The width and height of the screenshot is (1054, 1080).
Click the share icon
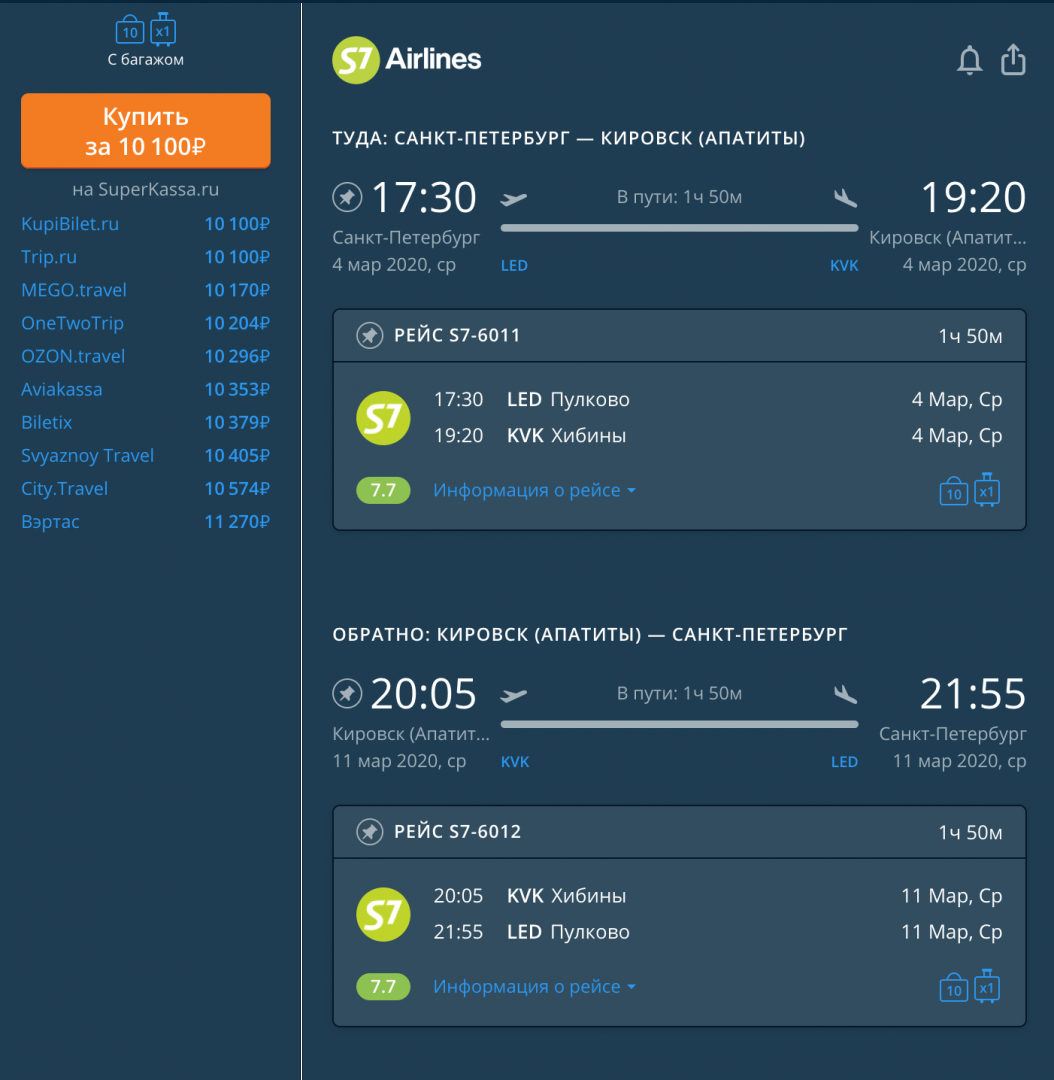pyautogui.click(x=1013, y=59)
